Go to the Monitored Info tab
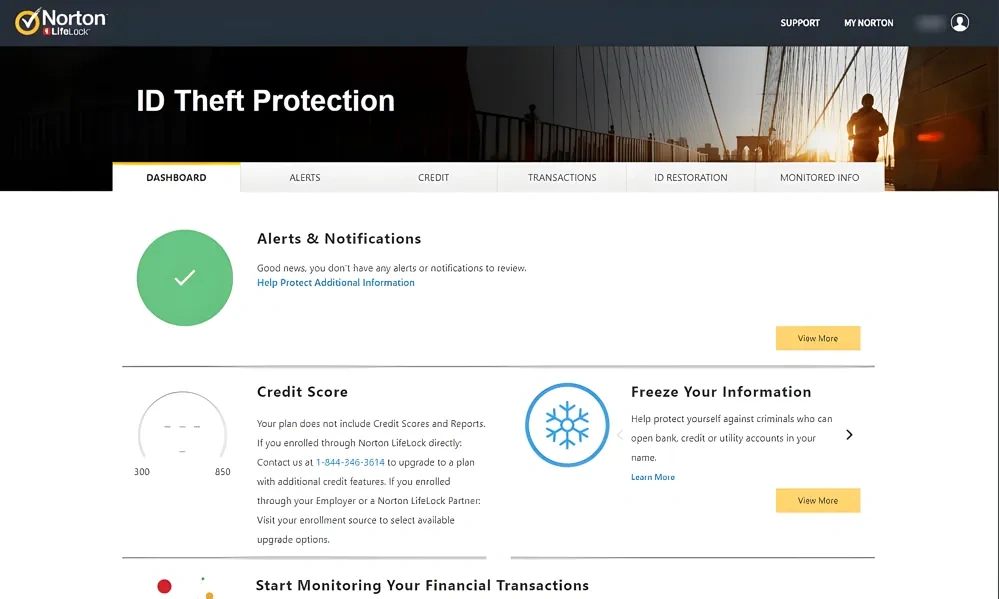The height and width of the screenshot is (599, 999). pyautogui.click(x=819, y=178)
